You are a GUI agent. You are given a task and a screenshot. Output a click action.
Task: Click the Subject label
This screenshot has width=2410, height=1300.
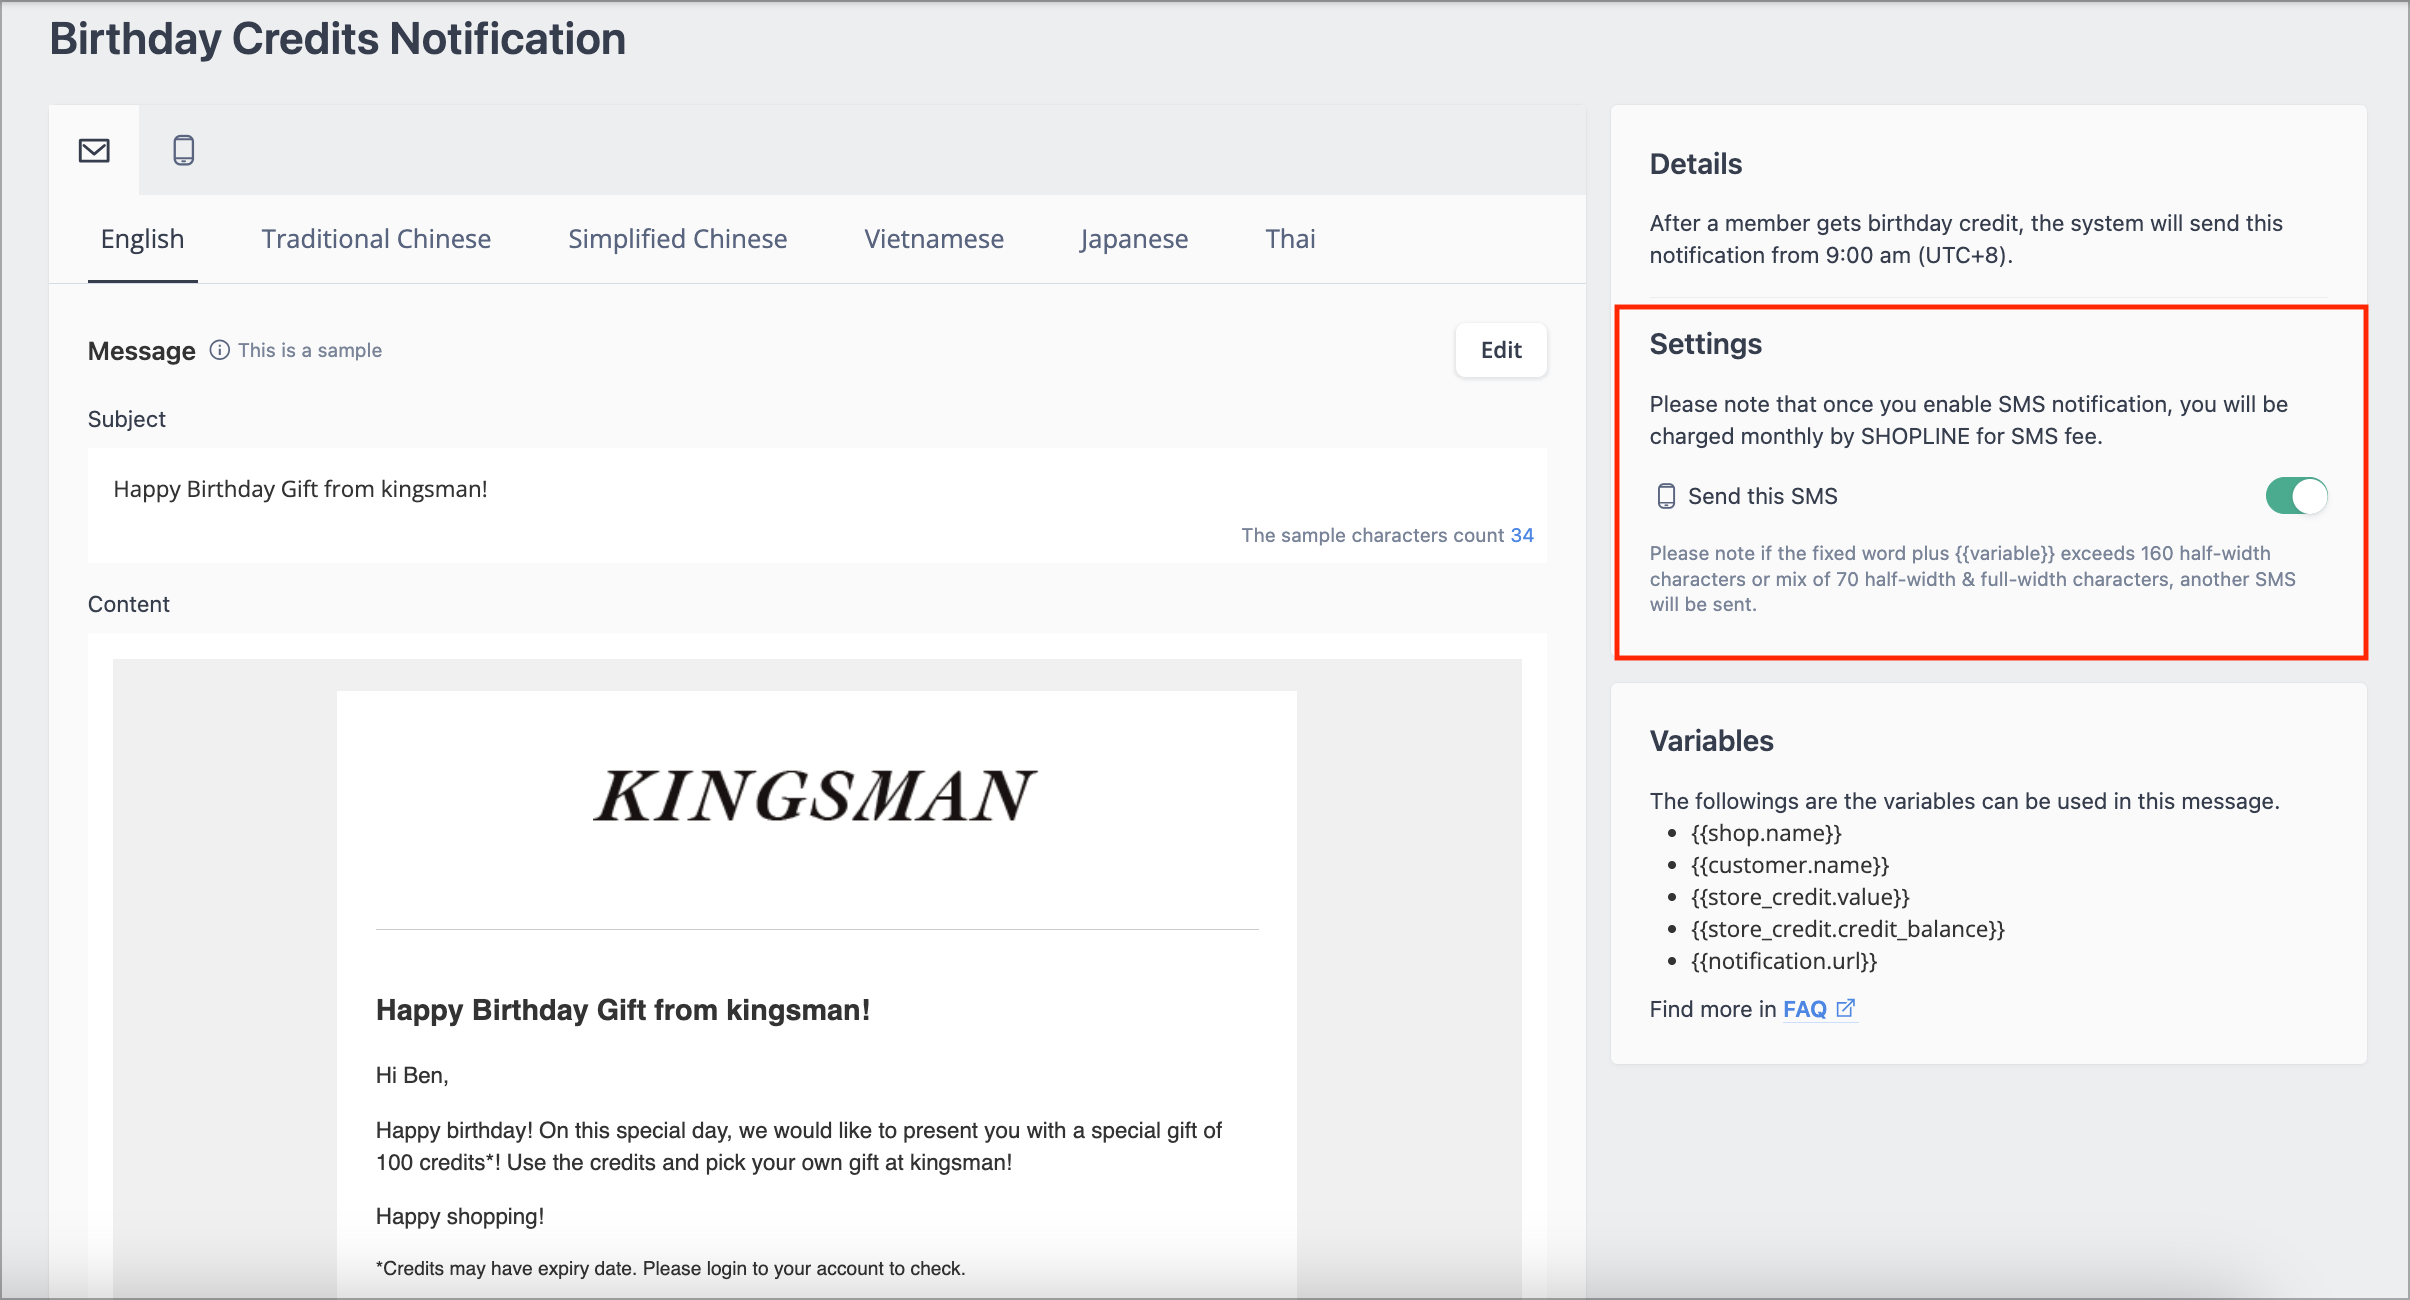(x=127, y=419)
